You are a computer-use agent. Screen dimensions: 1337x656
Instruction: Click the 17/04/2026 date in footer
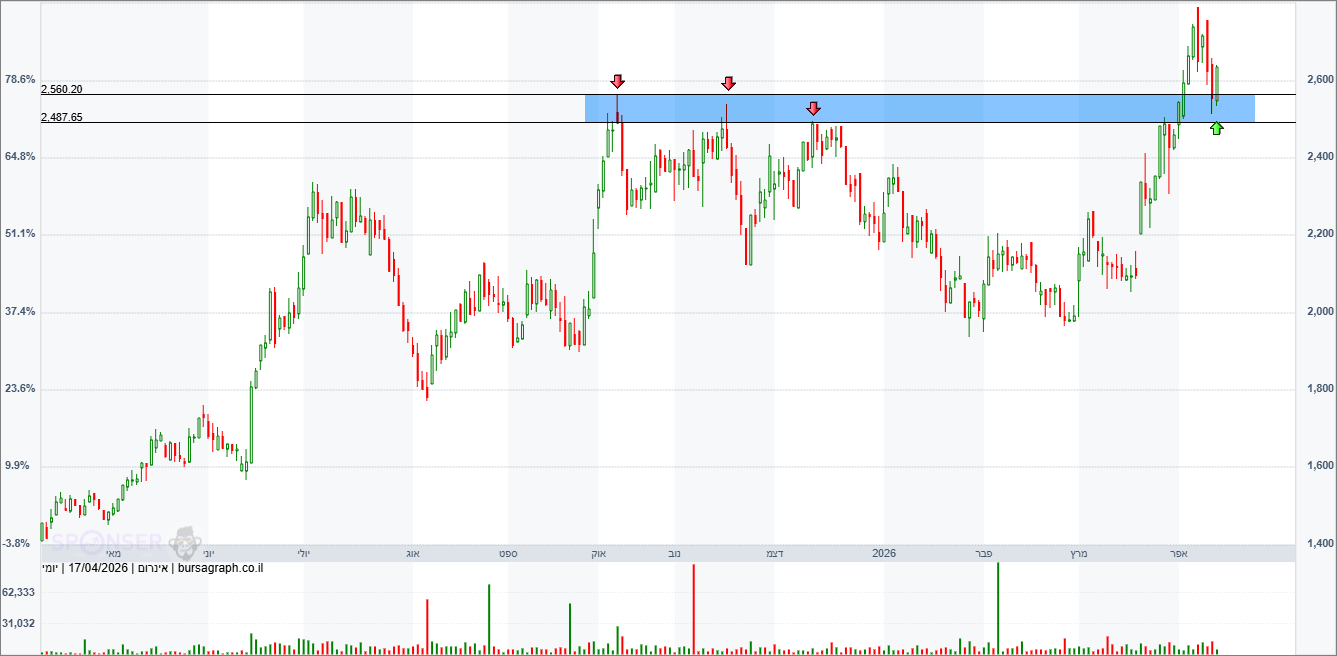[x=97, y=568]
